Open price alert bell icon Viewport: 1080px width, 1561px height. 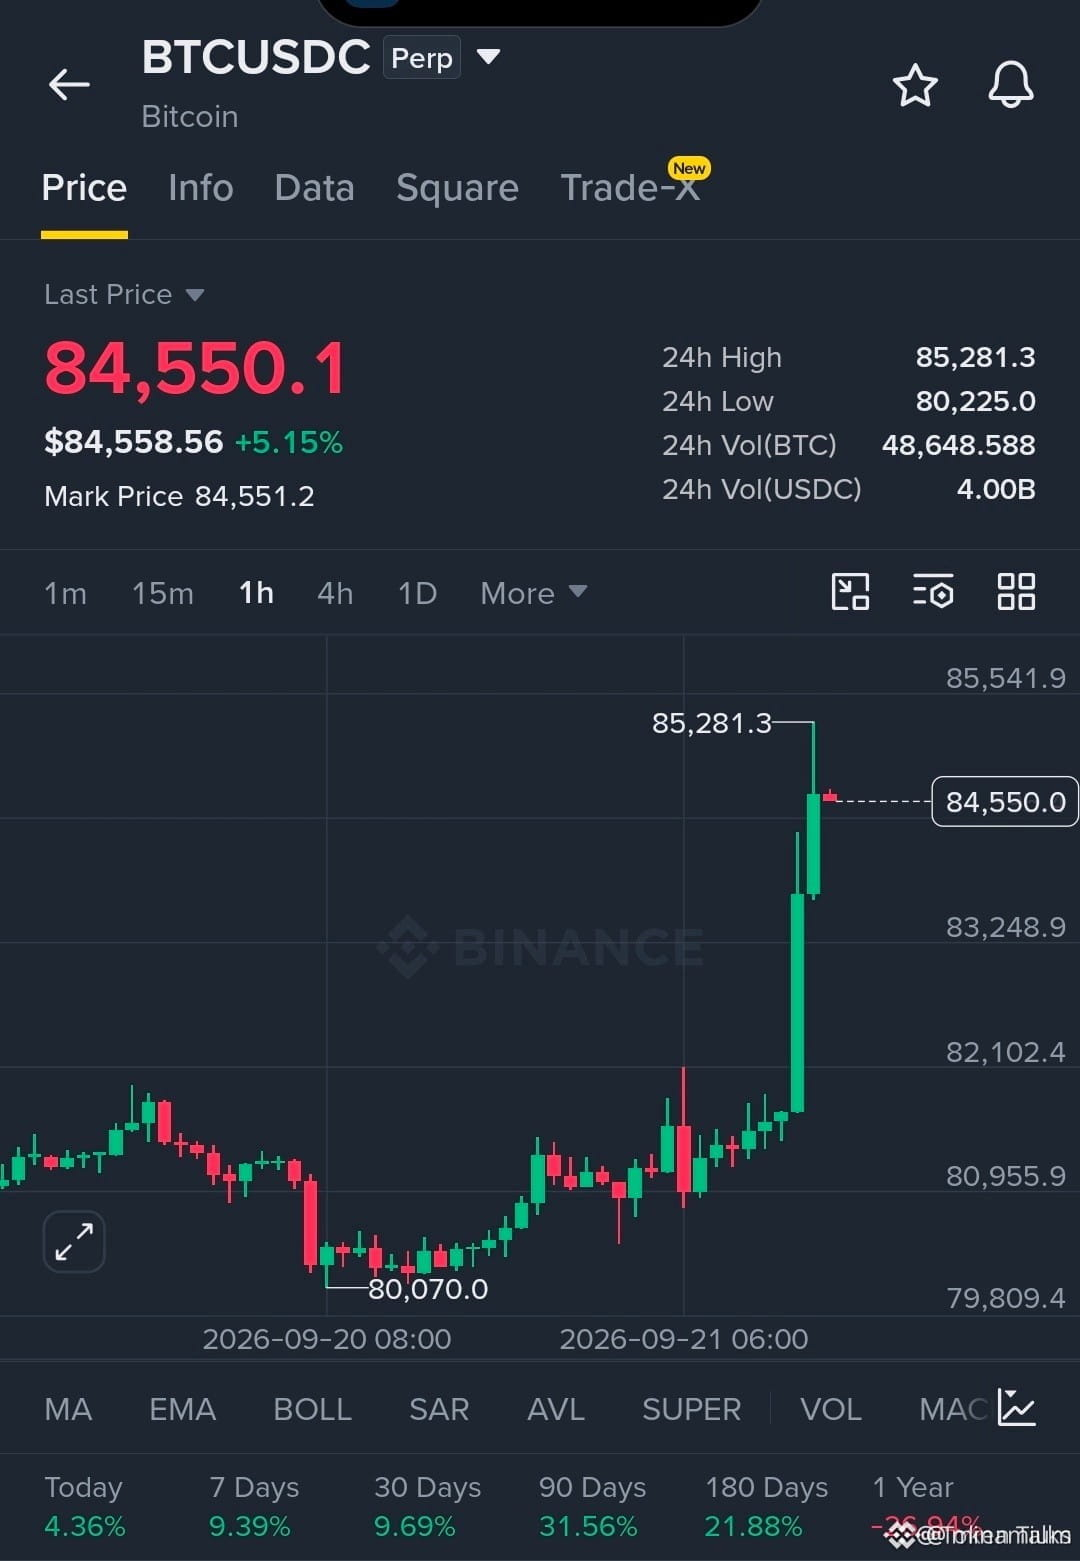[1011, 84]
